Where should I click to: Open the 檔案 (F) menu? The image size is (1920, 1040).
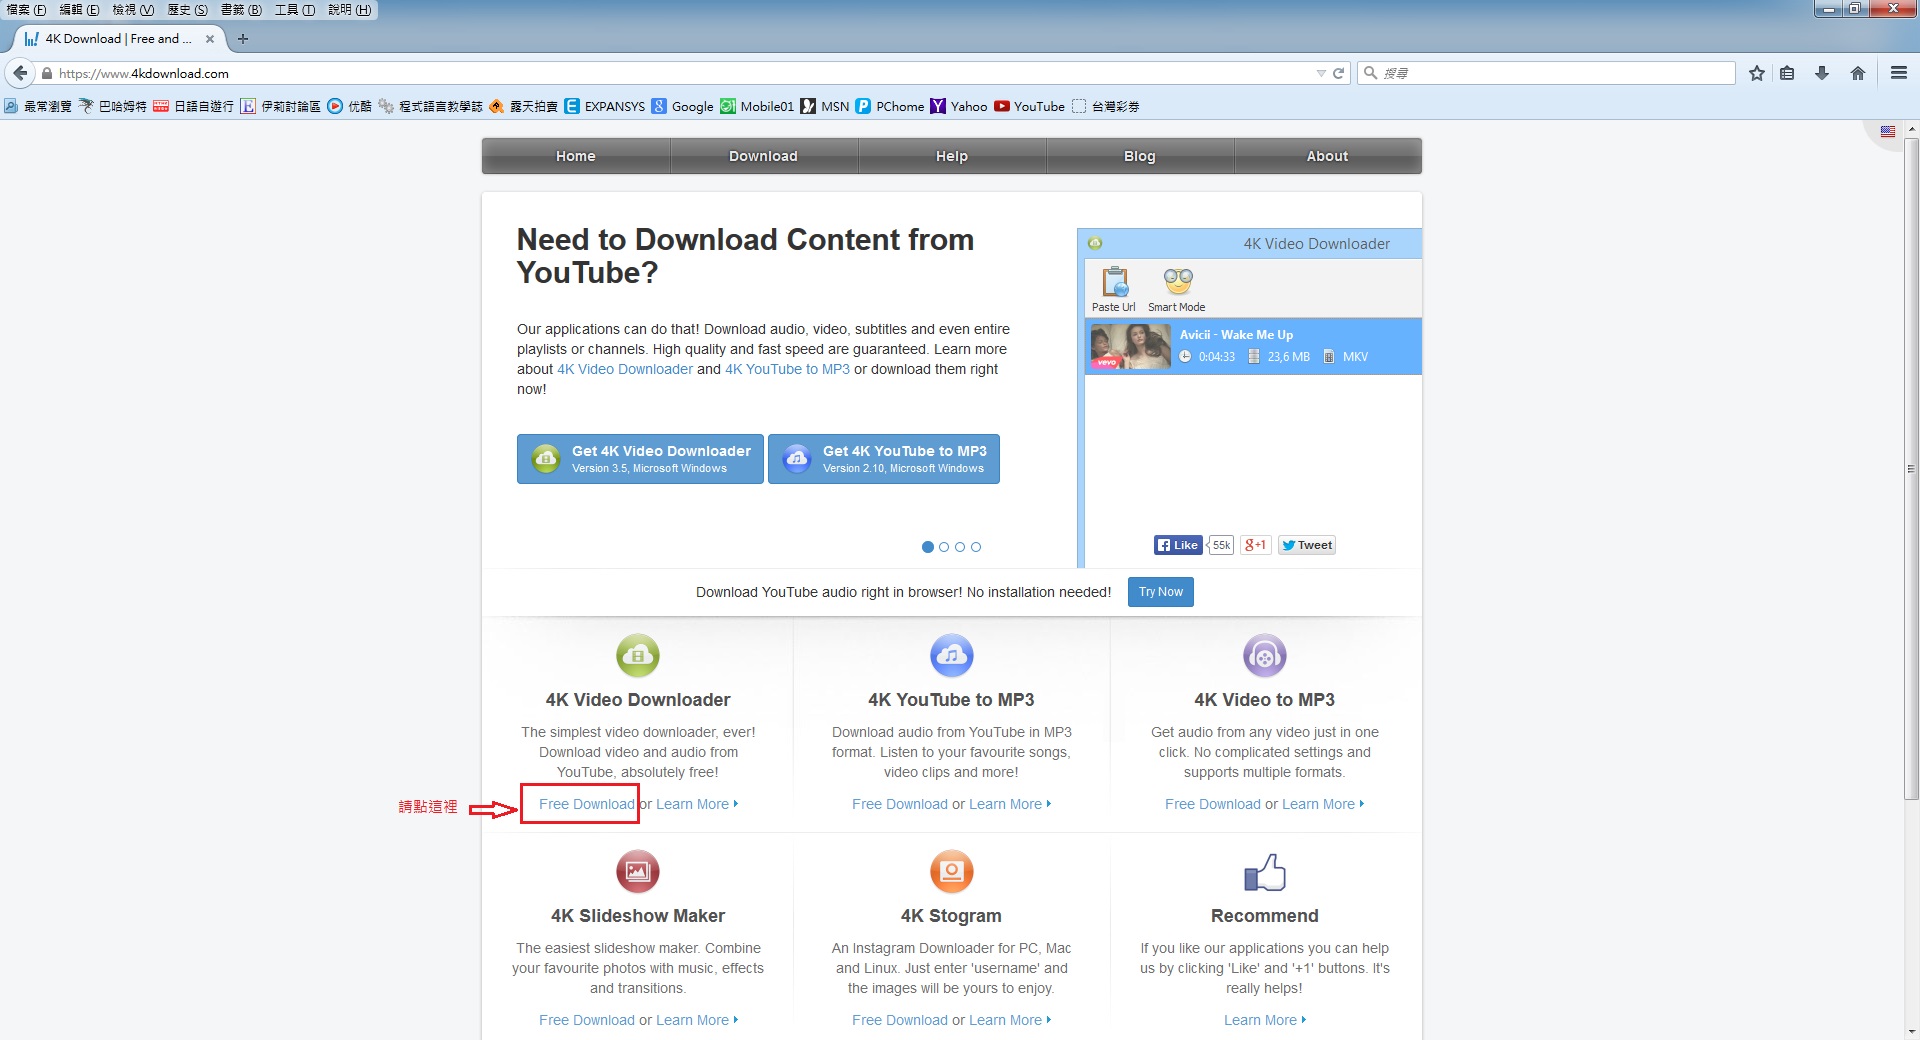tap(26, 9)
